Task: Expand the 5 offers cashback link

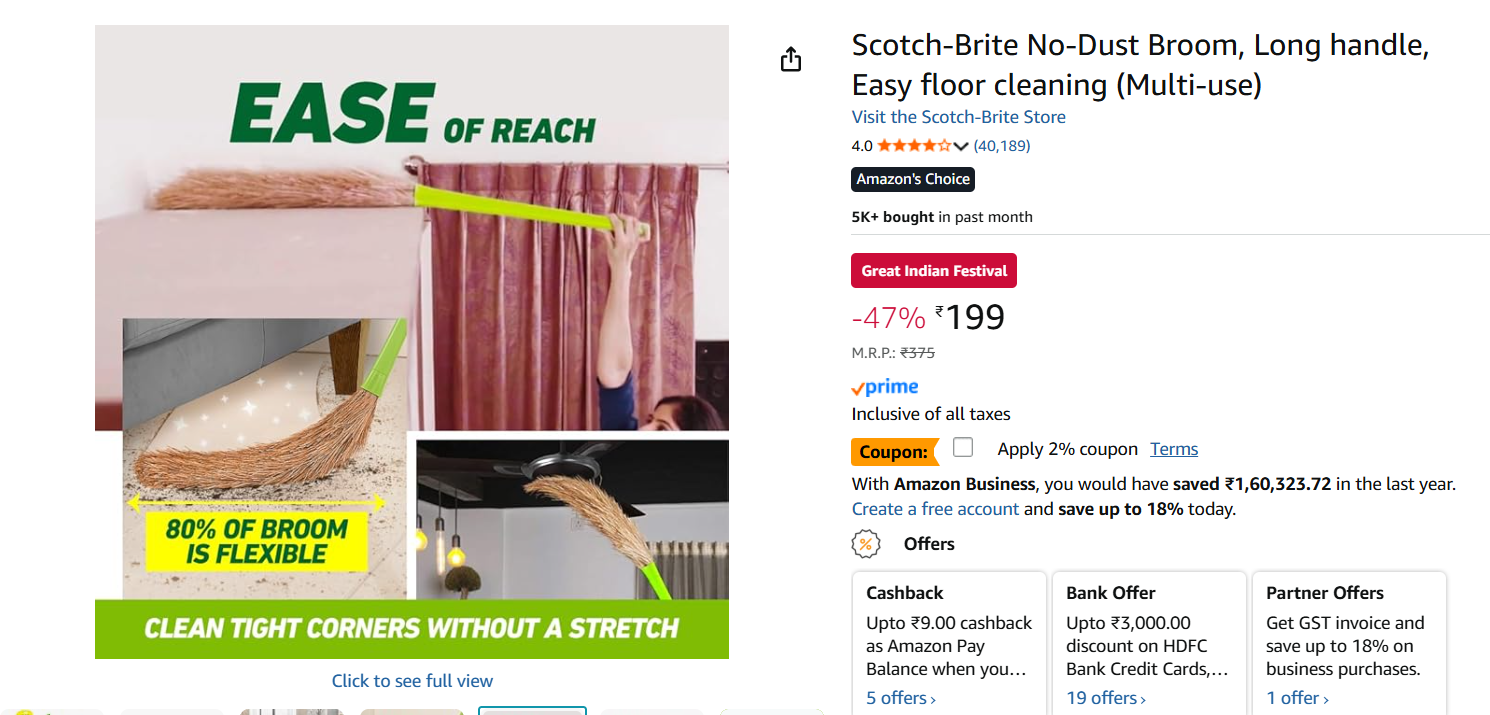Action: pos(901,698)
